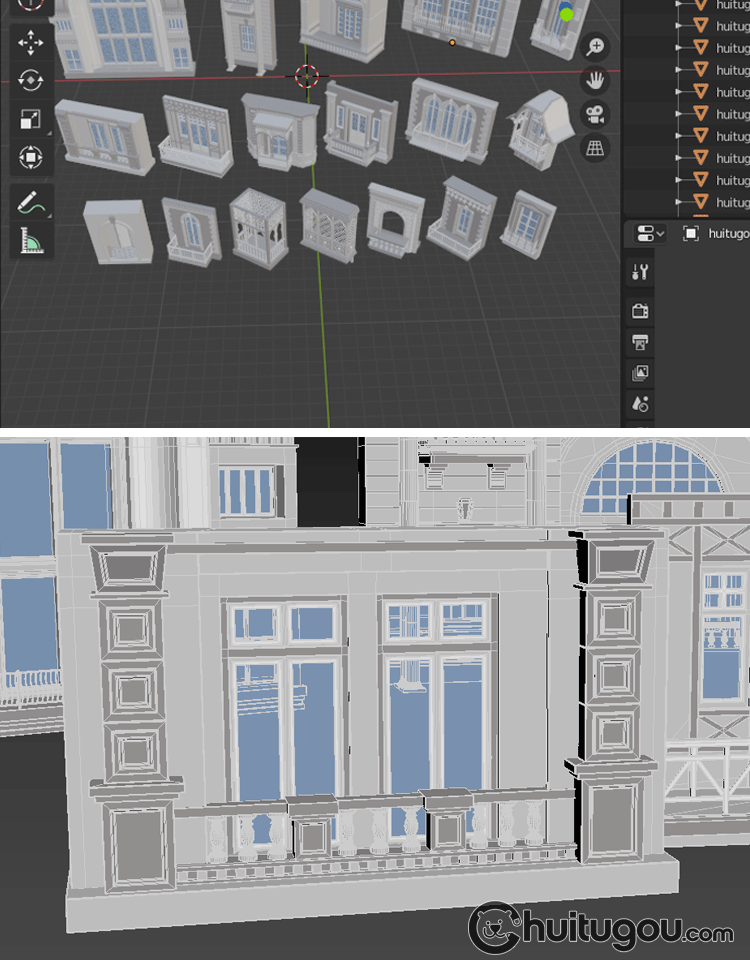This screenshot has width=750, height=960.
Task: Click the zoom magnifier viewport icon
Action: click(x=596, y=47)
